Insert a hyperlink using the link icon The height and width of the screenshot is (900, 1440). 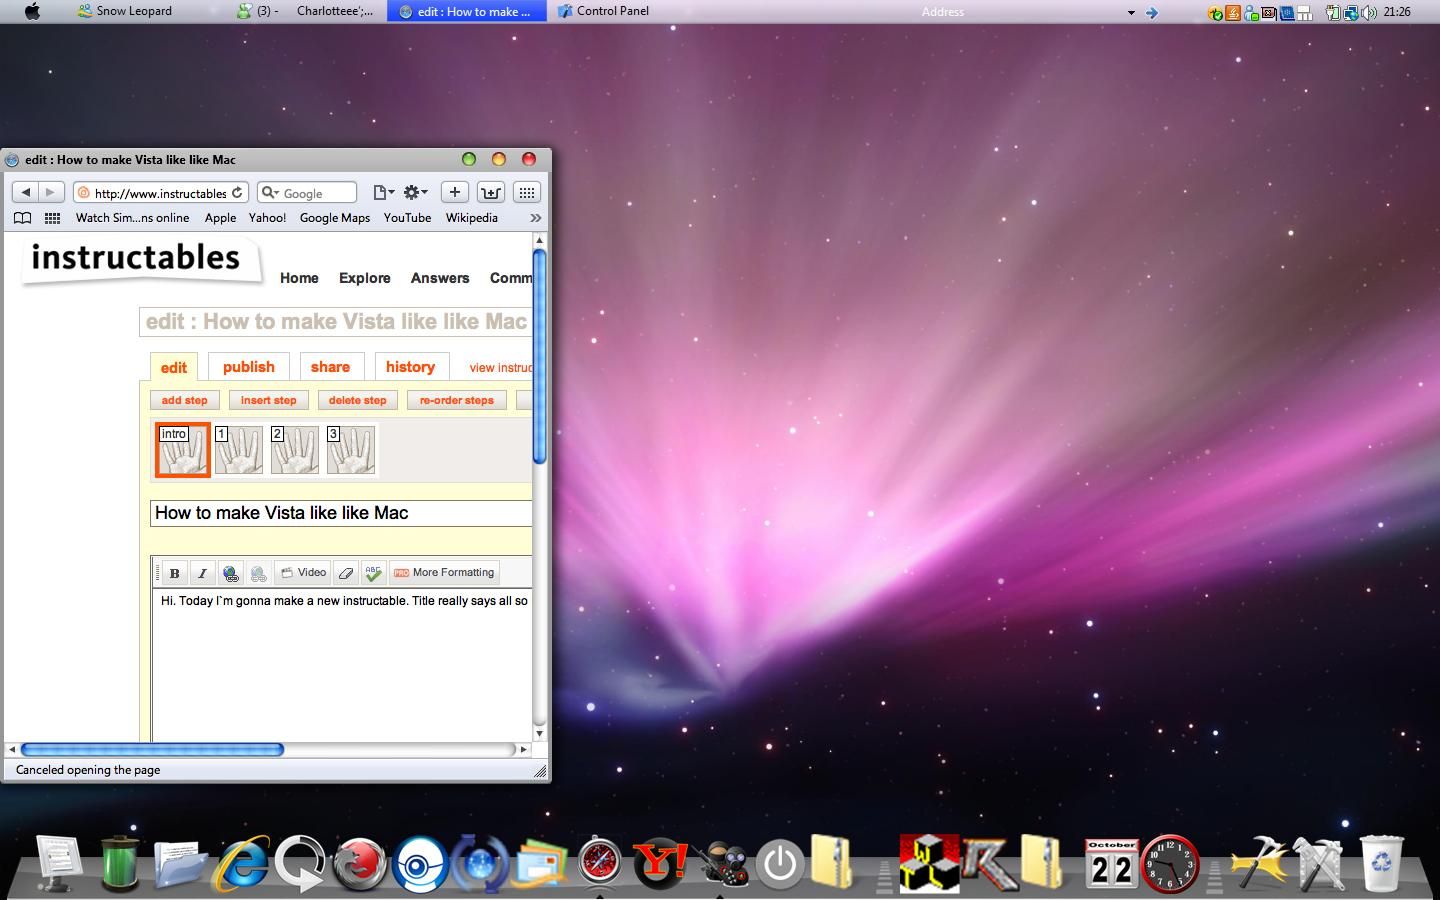pos(230,572)
